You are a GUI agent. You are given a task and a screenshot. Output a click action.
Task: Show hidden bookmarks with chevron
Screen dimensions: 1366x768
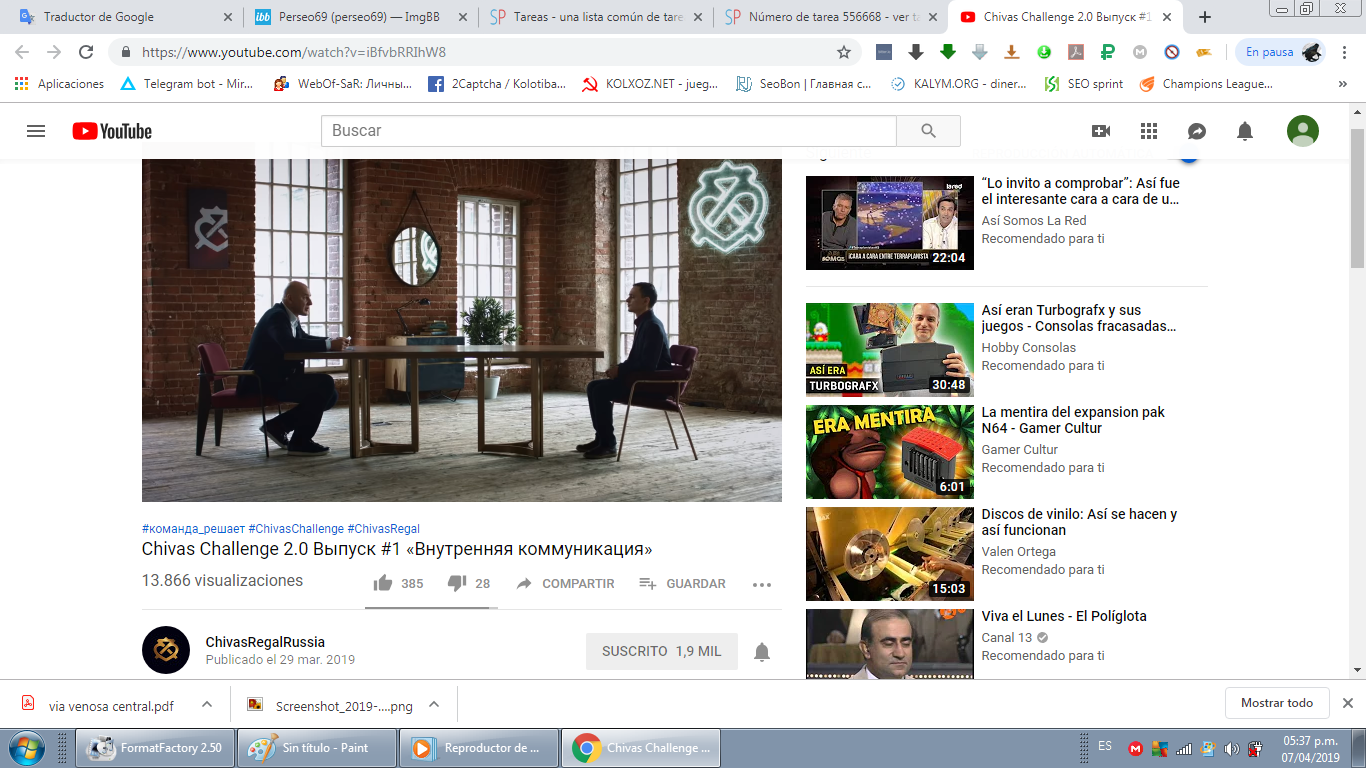pyautogui.click(x=1342, y=84)
